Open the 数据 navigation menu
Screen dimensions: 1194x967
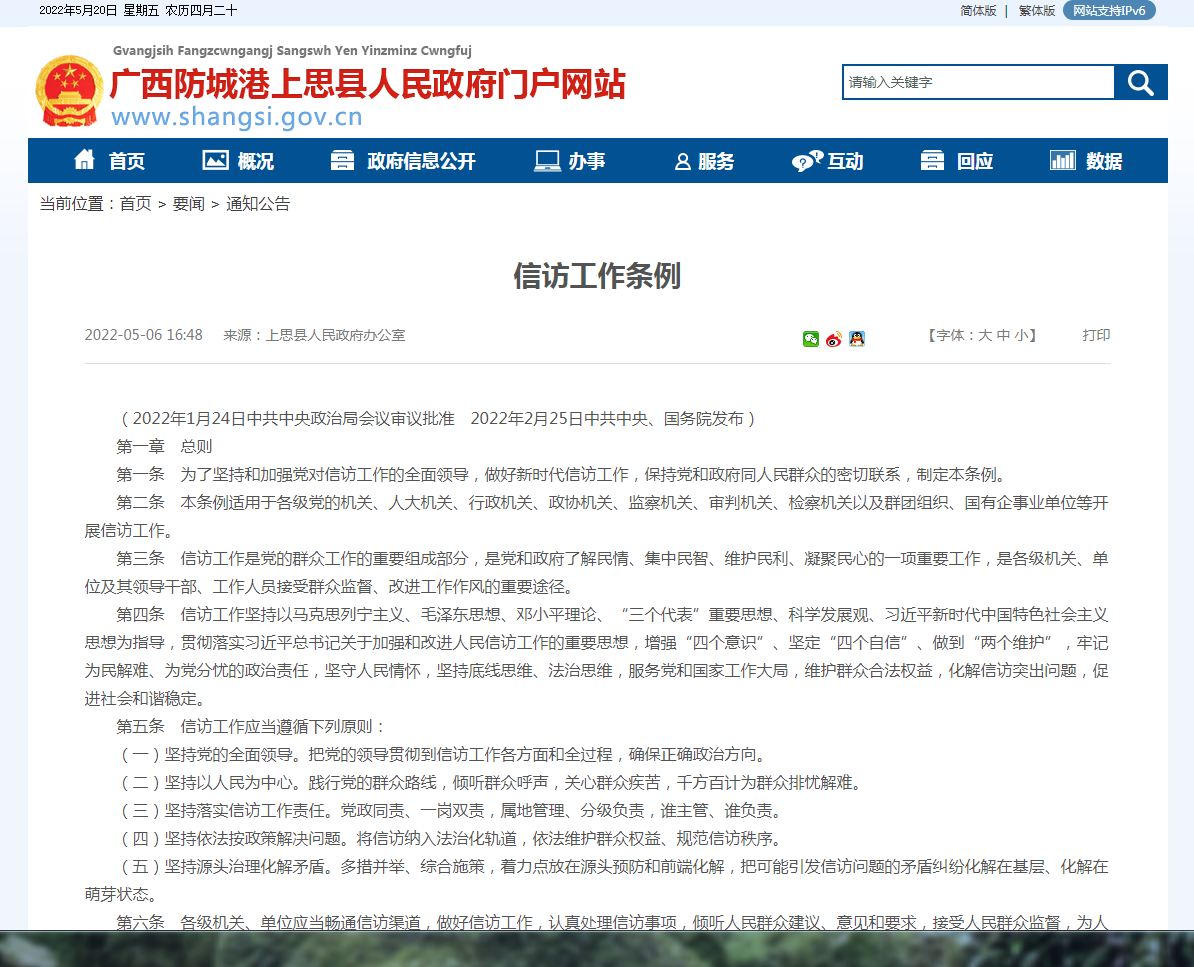(x=1104, y=161)
